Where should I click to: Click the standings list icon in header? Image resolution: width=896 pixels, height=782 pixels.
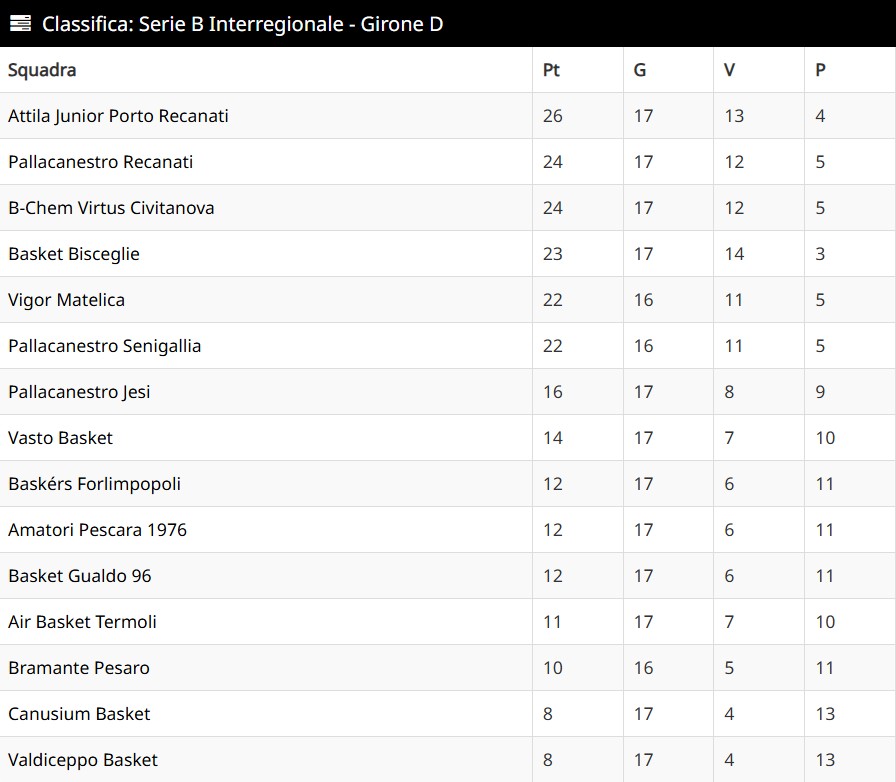tap(20, 23)
